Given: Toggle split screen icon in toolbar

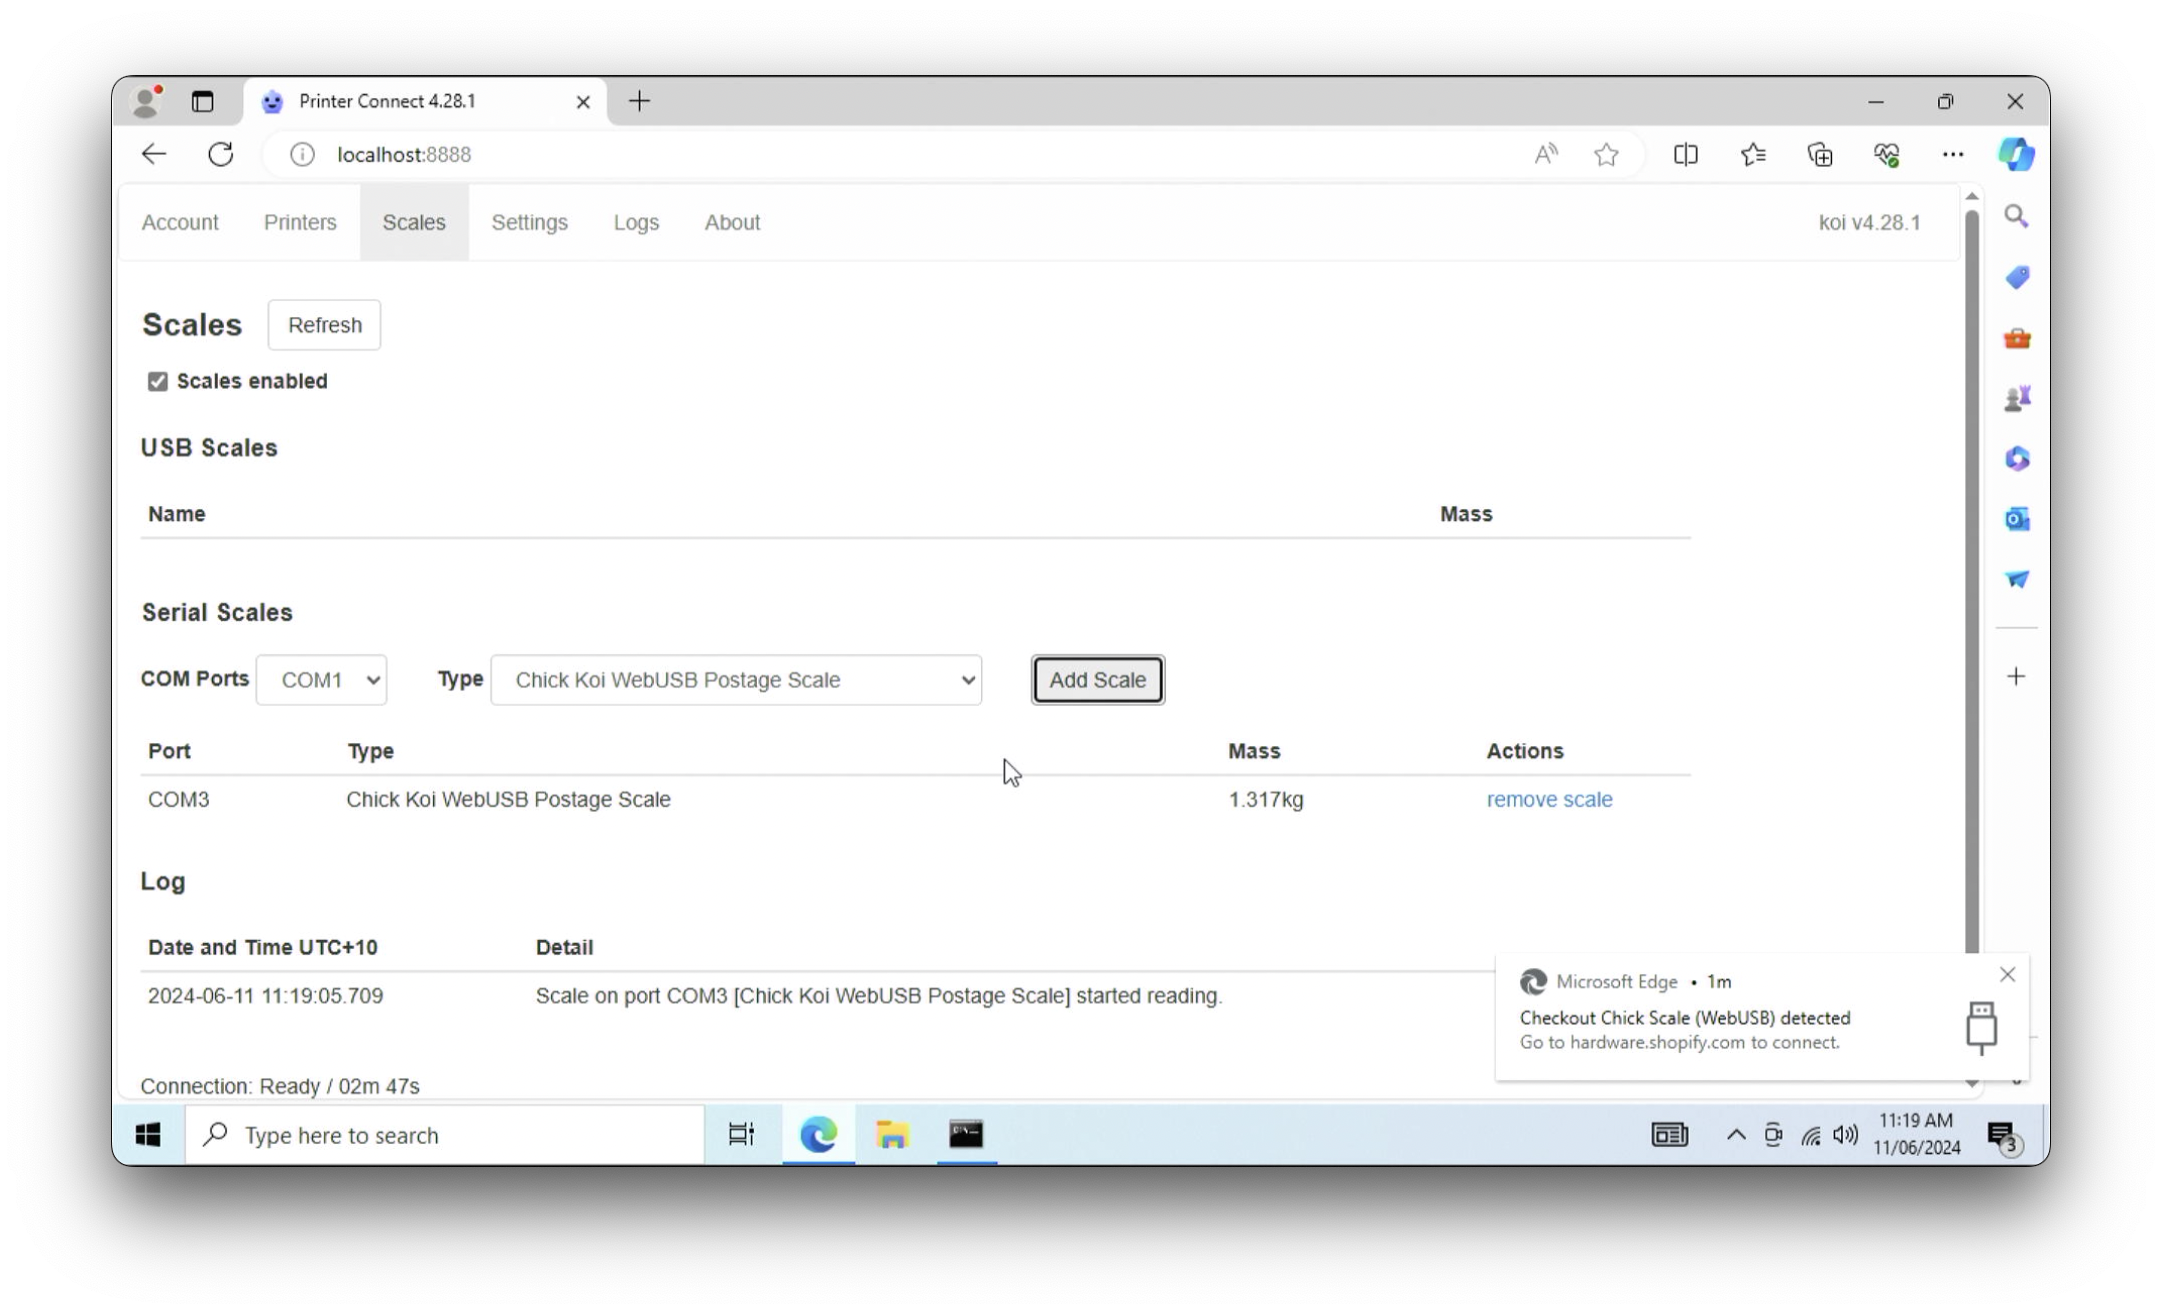Looking at the screenshot, I should point(1685,154).
